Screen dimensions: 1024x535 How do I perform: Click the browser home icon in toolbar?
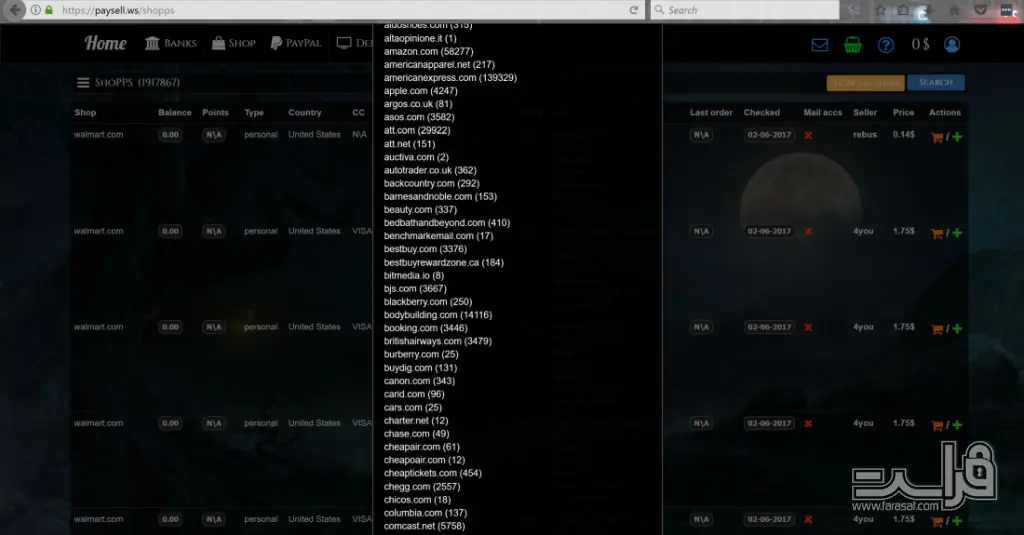[954, 10]
